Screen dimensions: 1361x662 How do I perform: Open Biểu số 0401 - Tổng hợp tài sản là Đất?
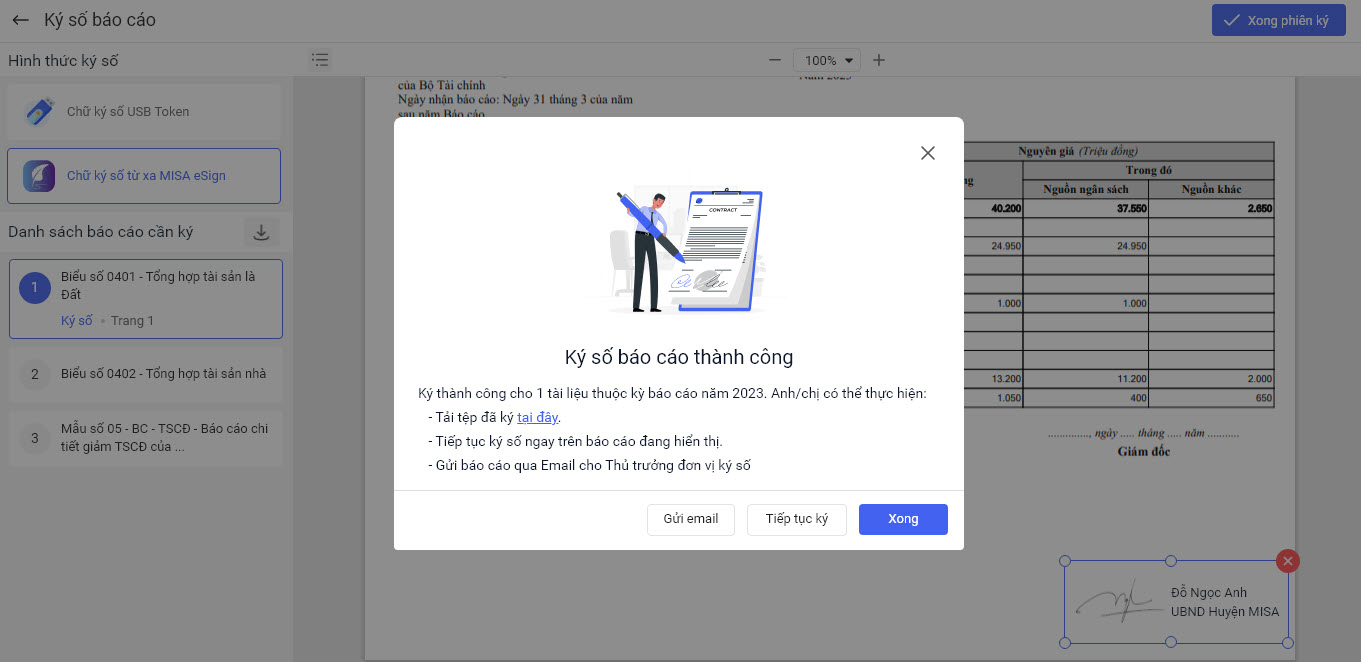click(146, 299)
